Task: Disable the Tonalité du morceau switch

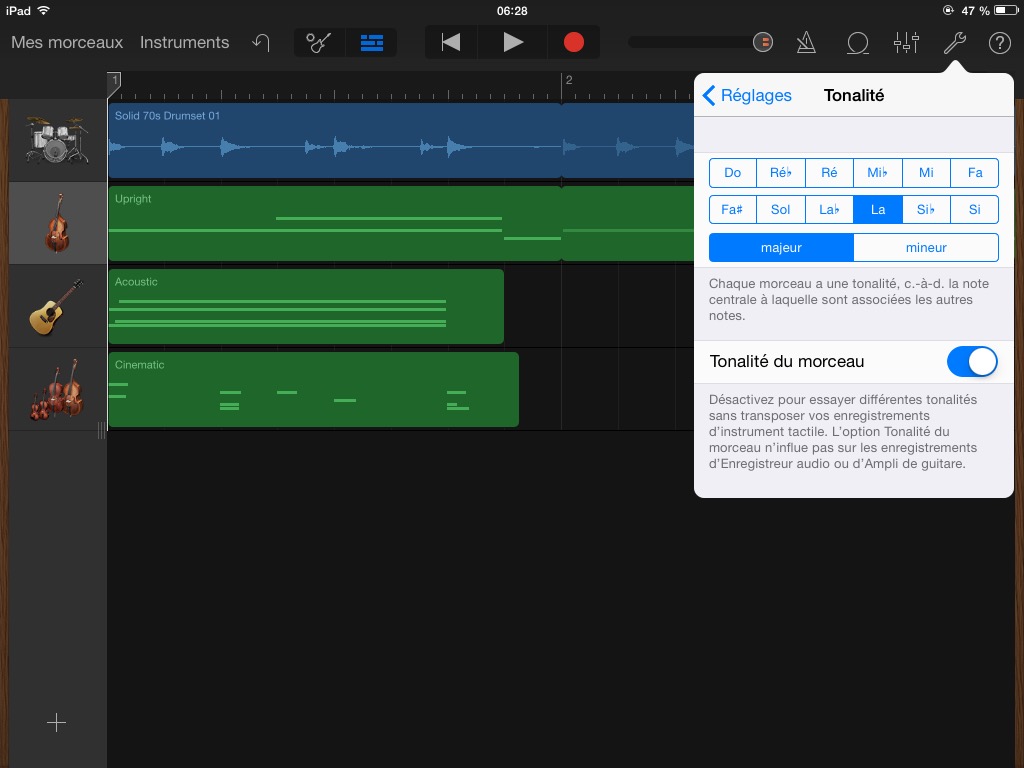Action: 971,362
